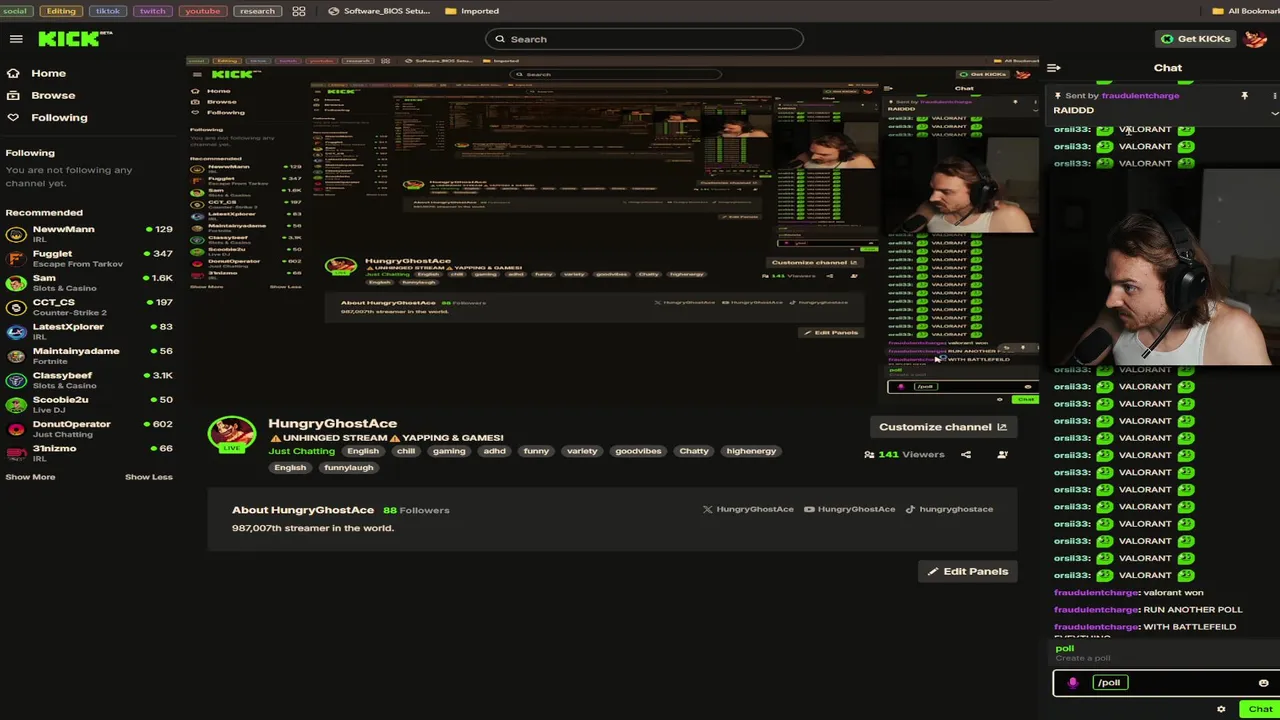This screenshot has height=720, width=1280.
Task: Open NewwMann recommended channel
Action: (89, 234)
